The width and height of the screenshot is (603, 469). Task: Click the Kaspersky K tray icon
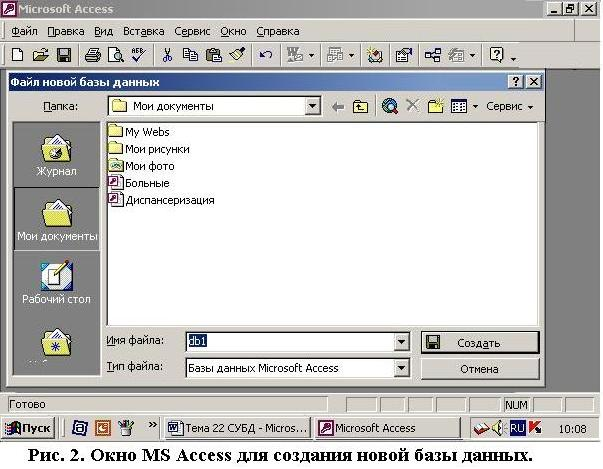click(x=535, y=428)
